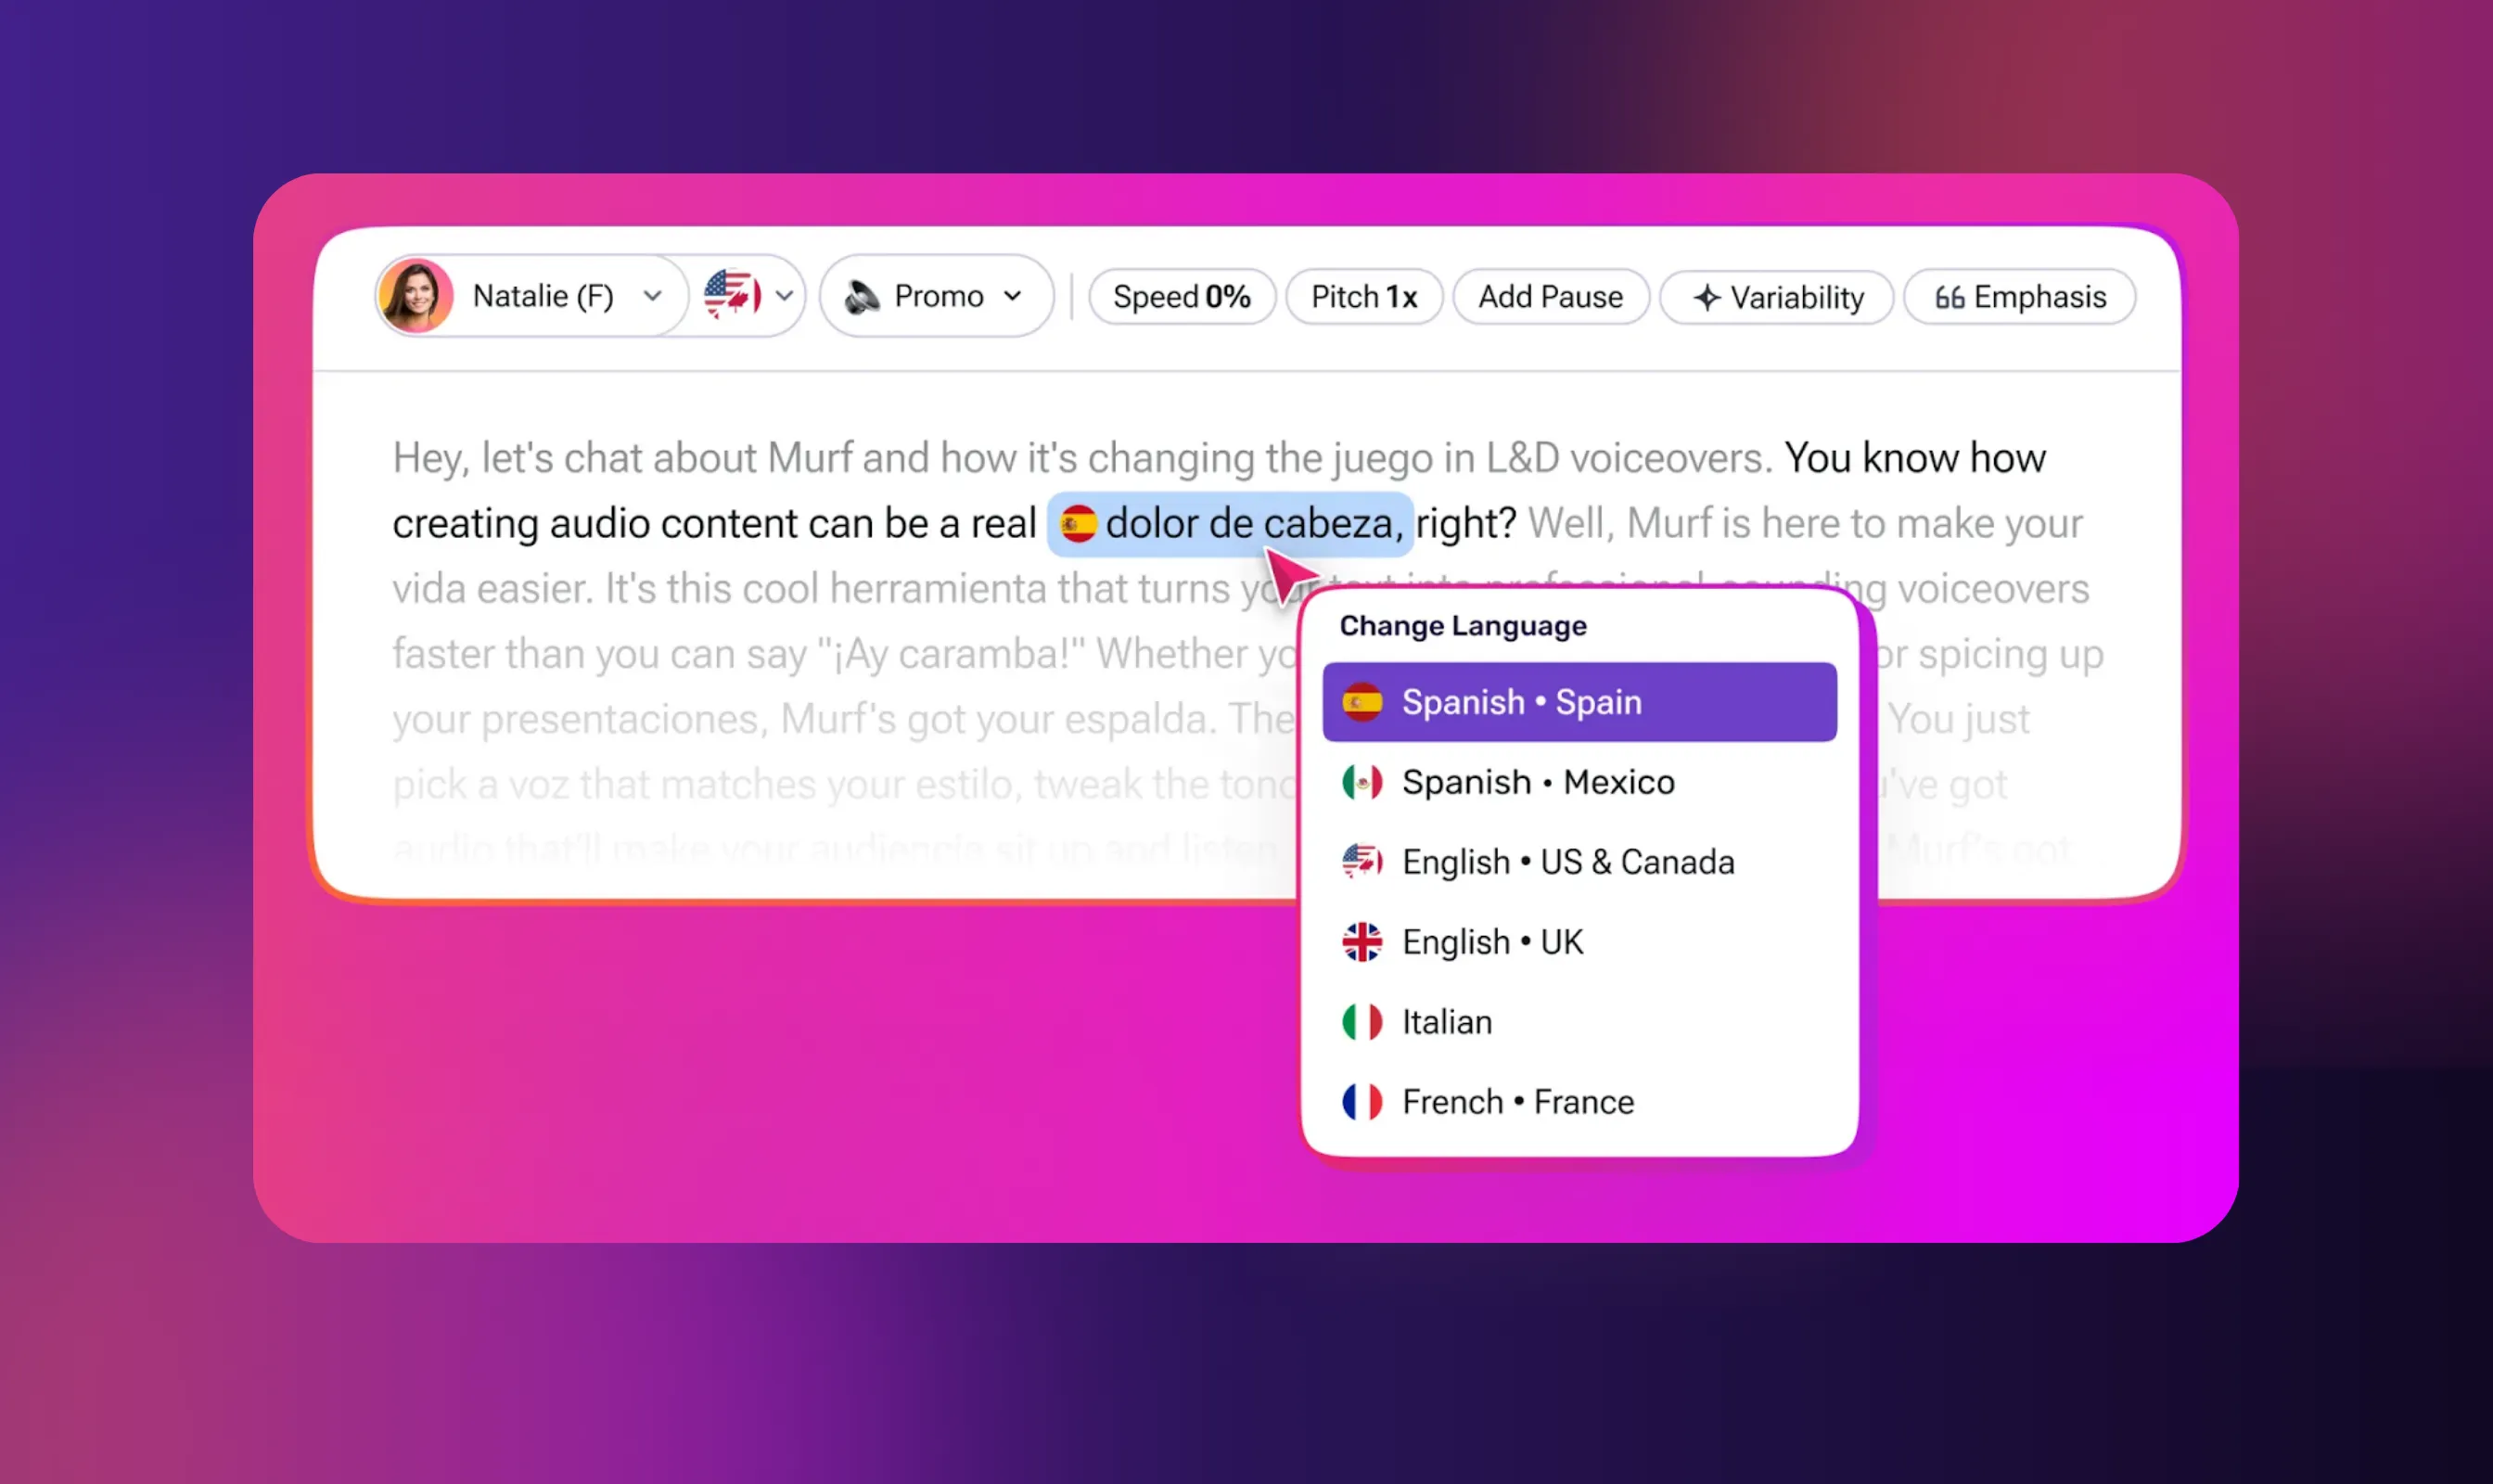Switch language to Spanish Mexico
This screenshot has width=2493, height=1484.
1538,781
